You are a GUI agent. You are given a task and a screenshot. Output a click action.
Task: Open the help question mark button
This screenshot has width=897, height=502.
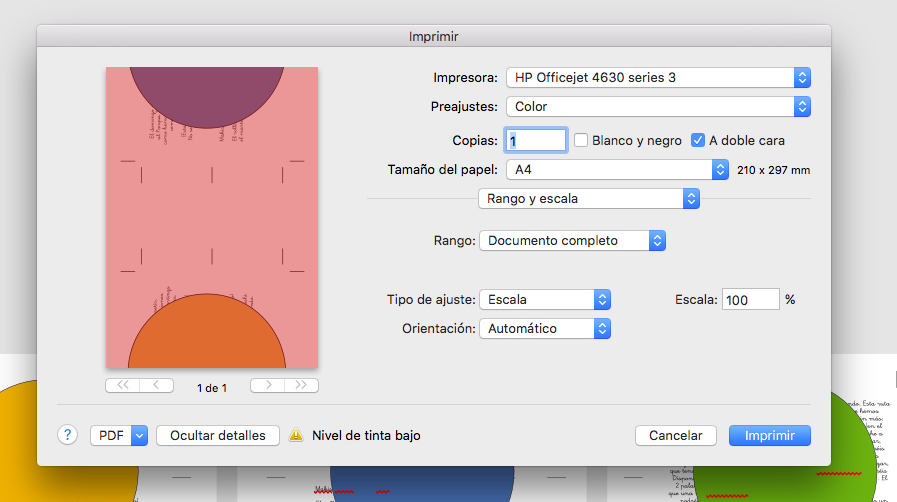point(68,435)
